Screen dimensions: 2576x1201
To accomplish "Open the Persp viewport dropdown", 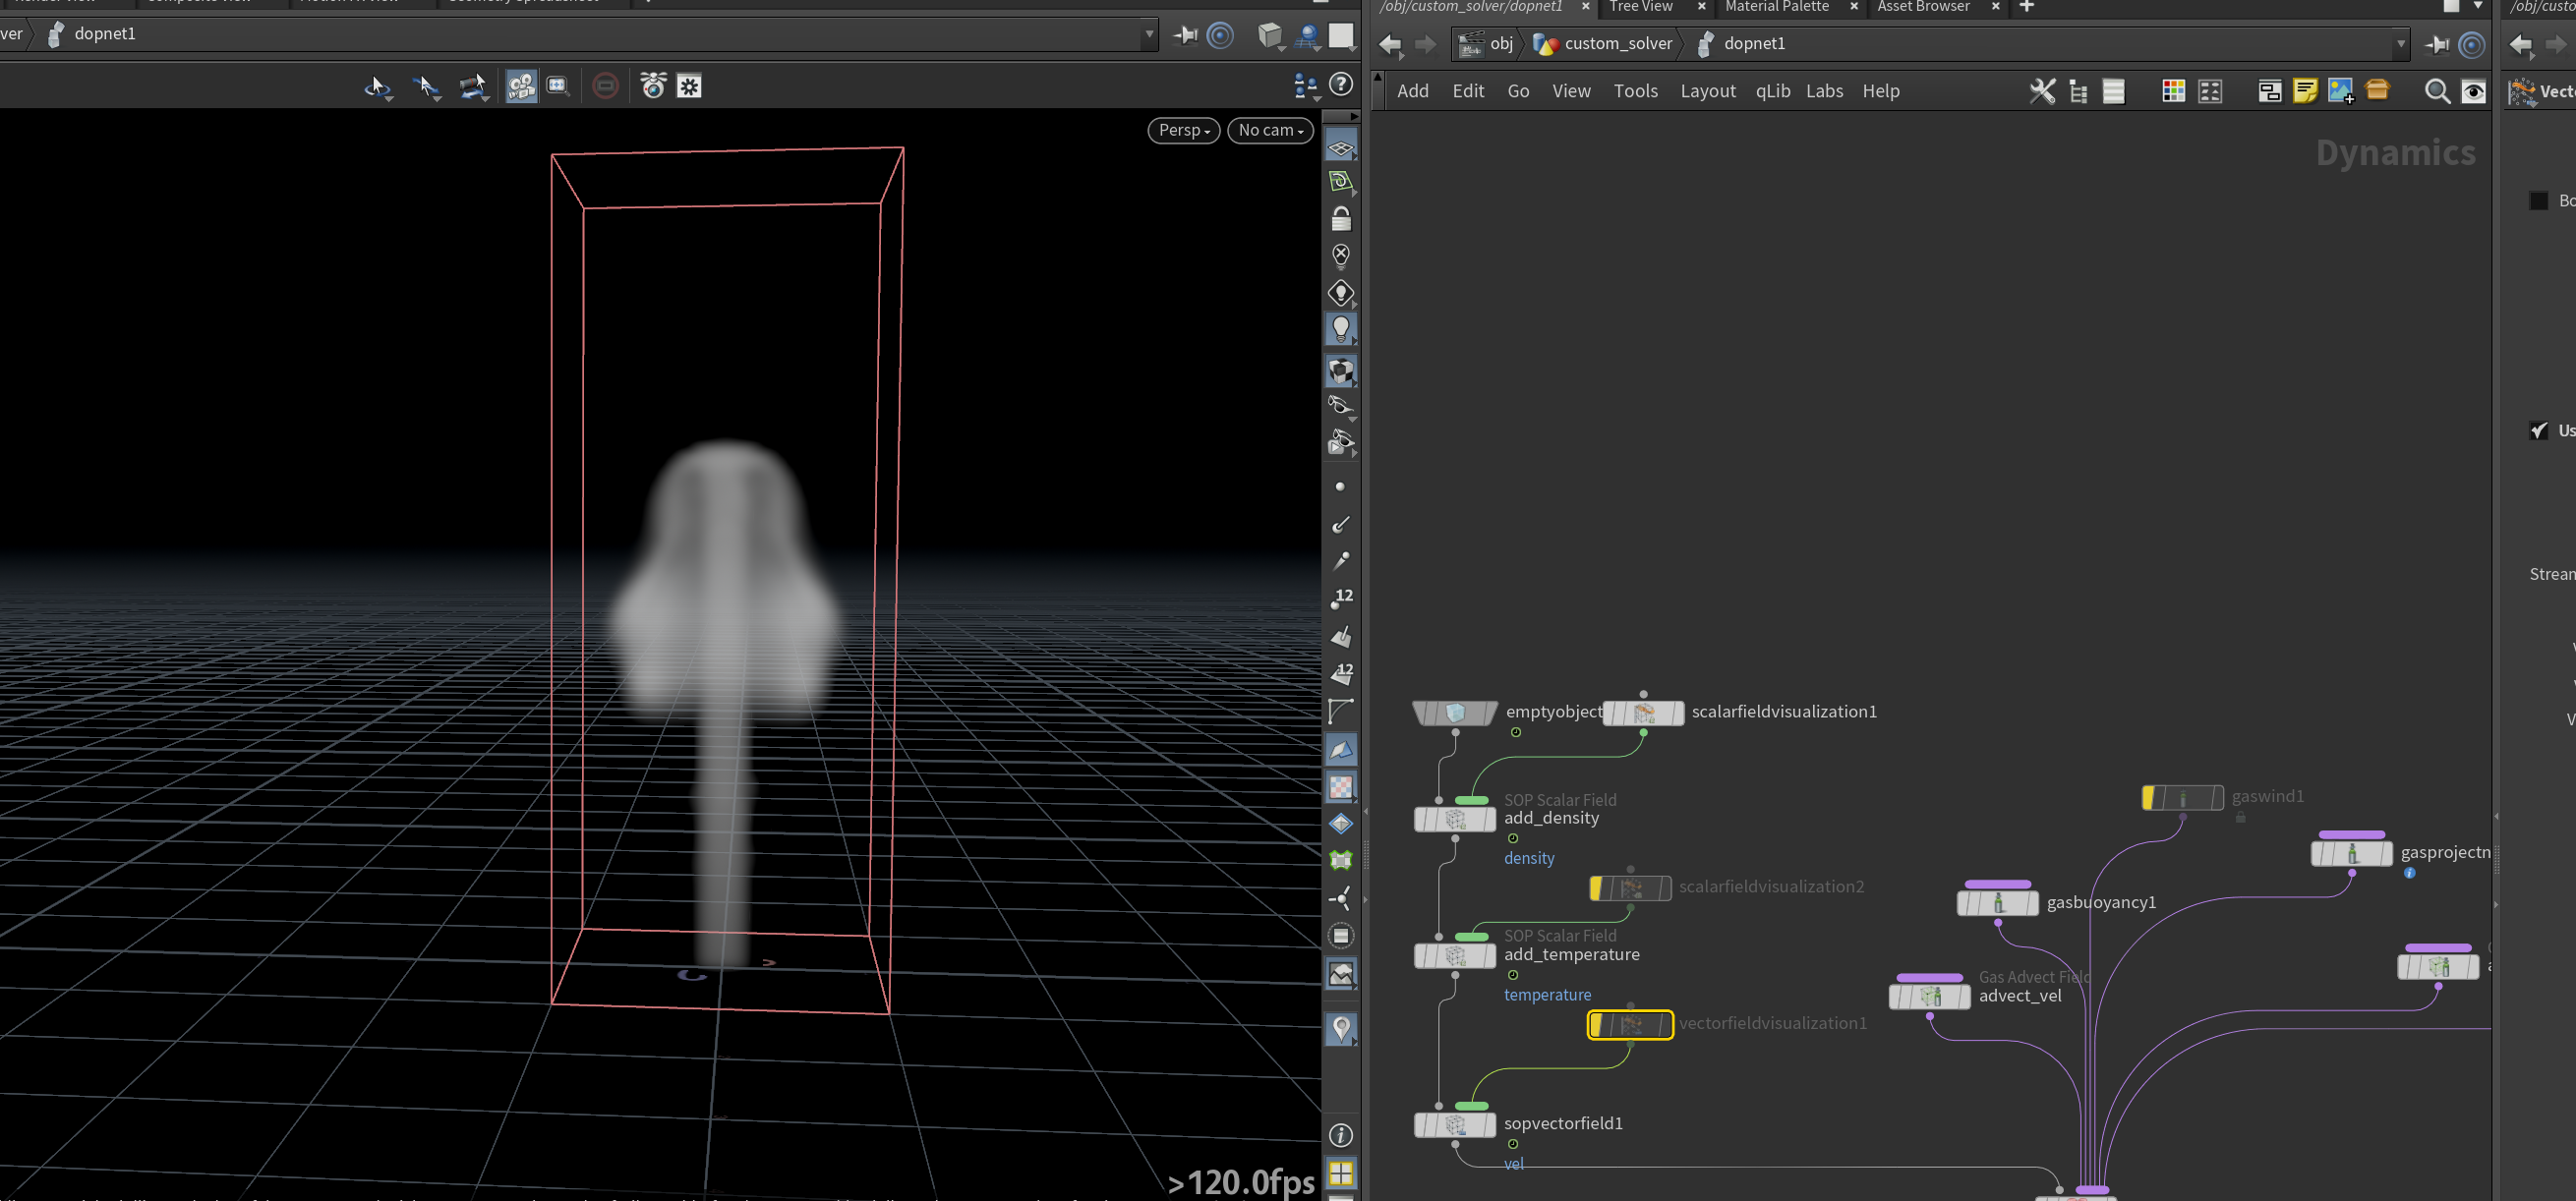I will click(x=1183, y=130).
